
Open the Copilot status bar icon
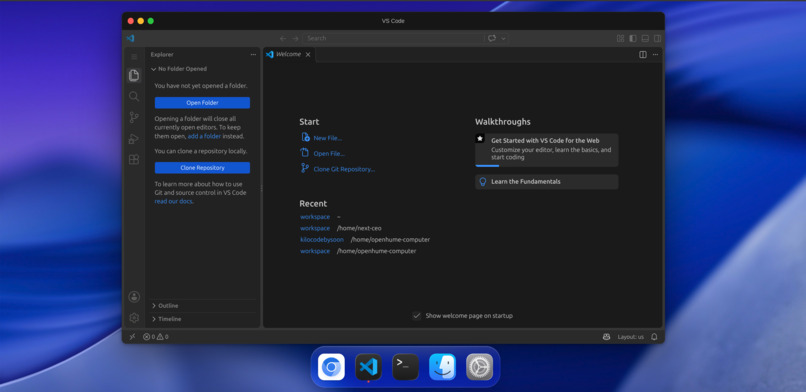pos(607,337)
